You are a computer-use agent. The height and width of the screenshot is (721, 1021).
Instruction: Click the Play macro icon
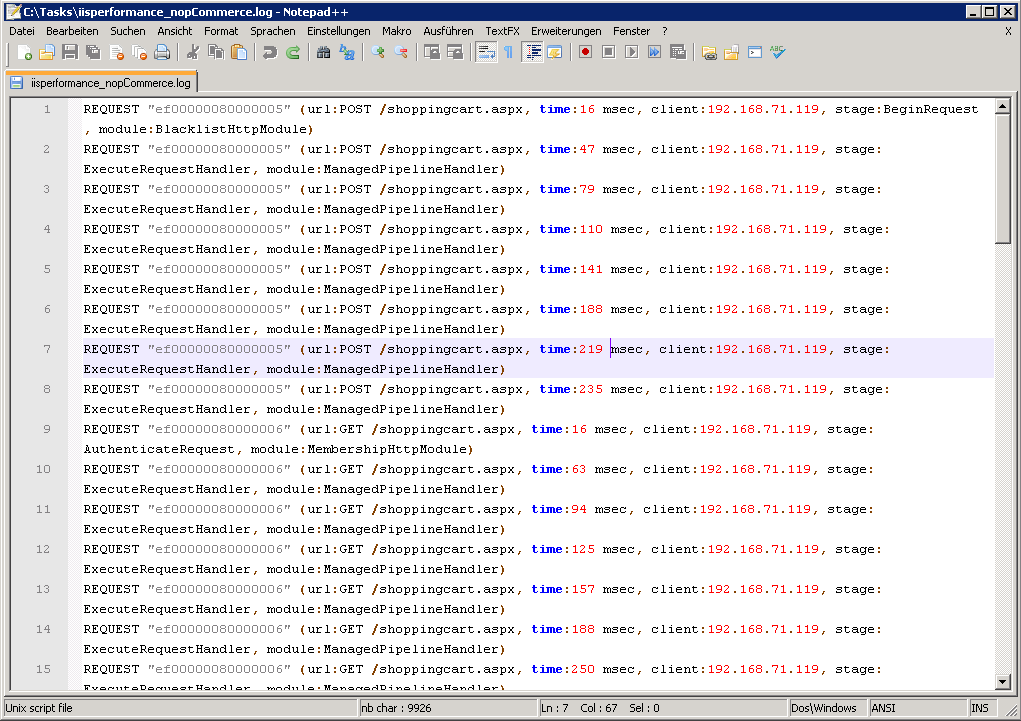click(x=631, y=52)
